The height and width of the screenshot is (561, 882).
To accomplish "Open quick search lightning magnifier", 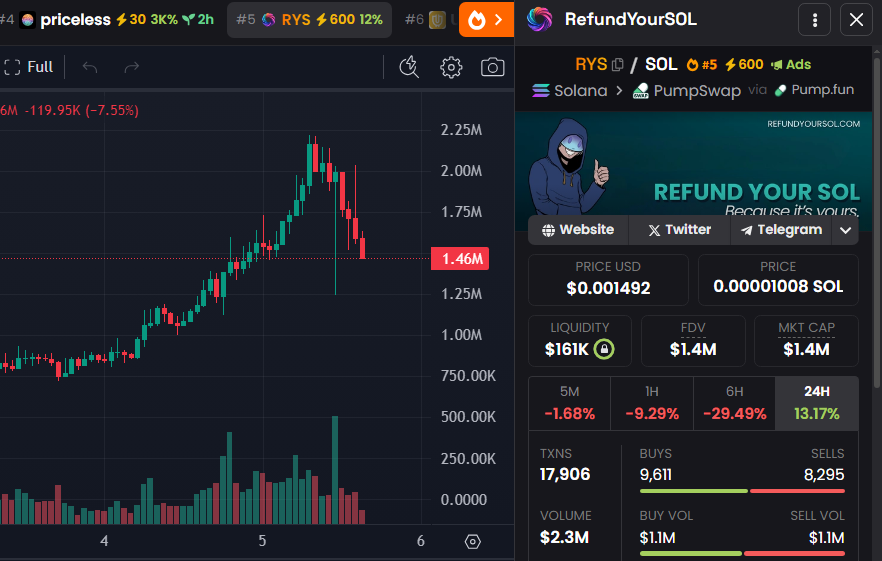I will point(409,67).
